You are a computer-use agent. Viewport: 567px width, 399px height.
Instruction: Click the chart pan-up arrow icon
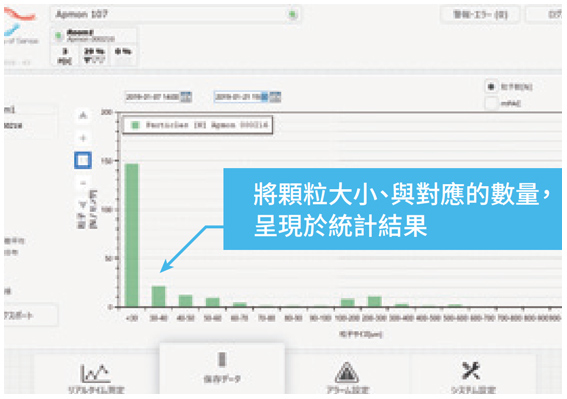coord(83,116)
